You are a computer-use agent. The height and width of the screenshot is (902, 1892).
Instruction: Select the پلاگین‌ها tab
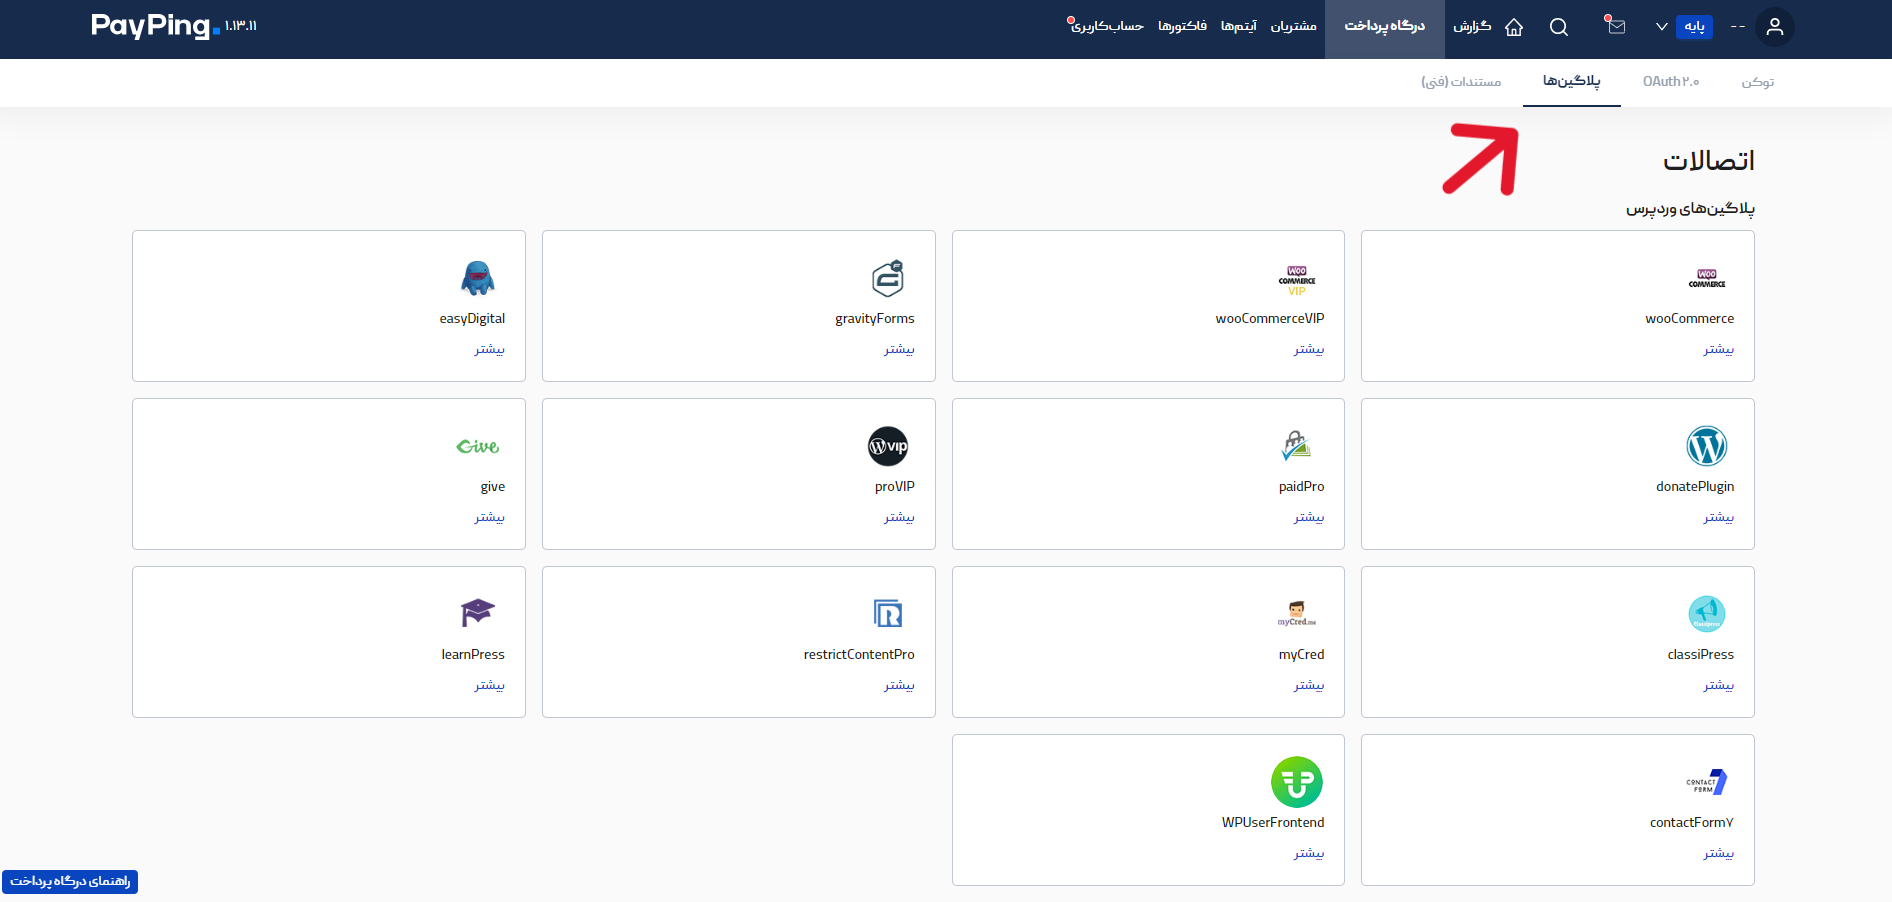[x=1572, y=82]
